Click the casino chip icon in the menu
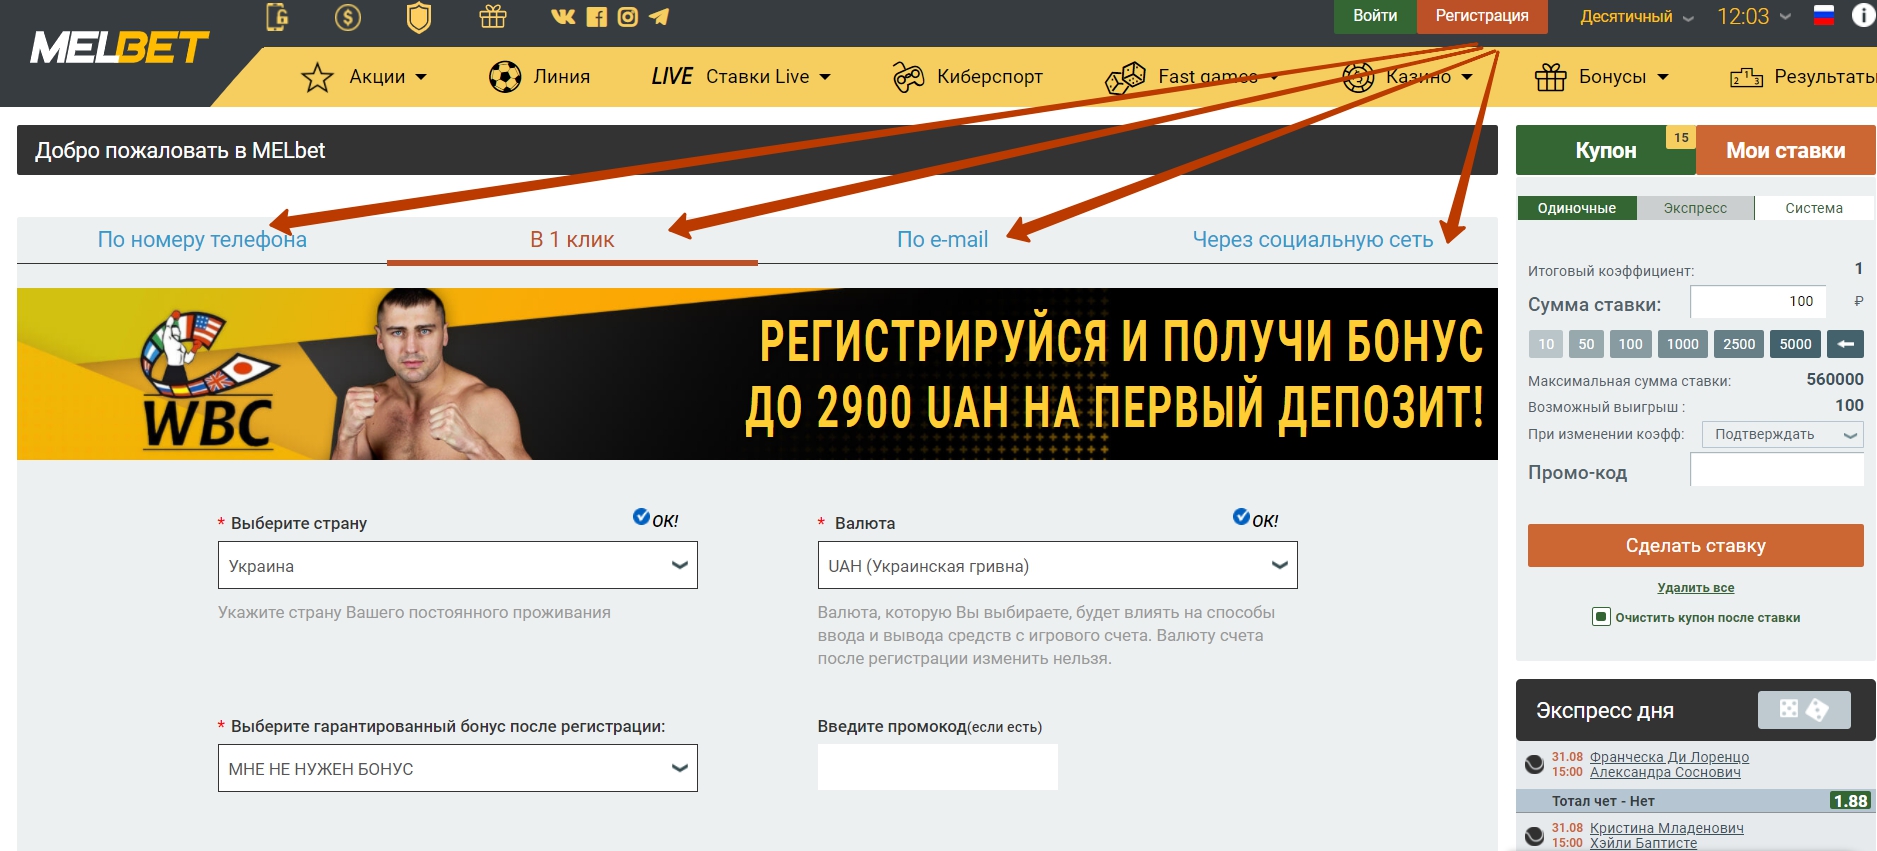The width and height of the screenshot is (1877, 851). pos(1358,77)
